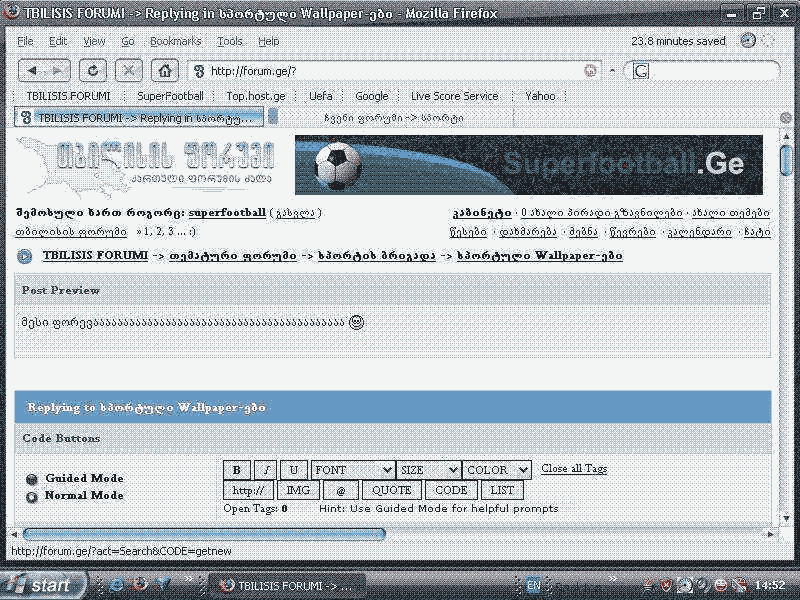Close the current tab with the tab-bar close icon
The width and height of the screenshot is (800, 600).
(786, 118)
